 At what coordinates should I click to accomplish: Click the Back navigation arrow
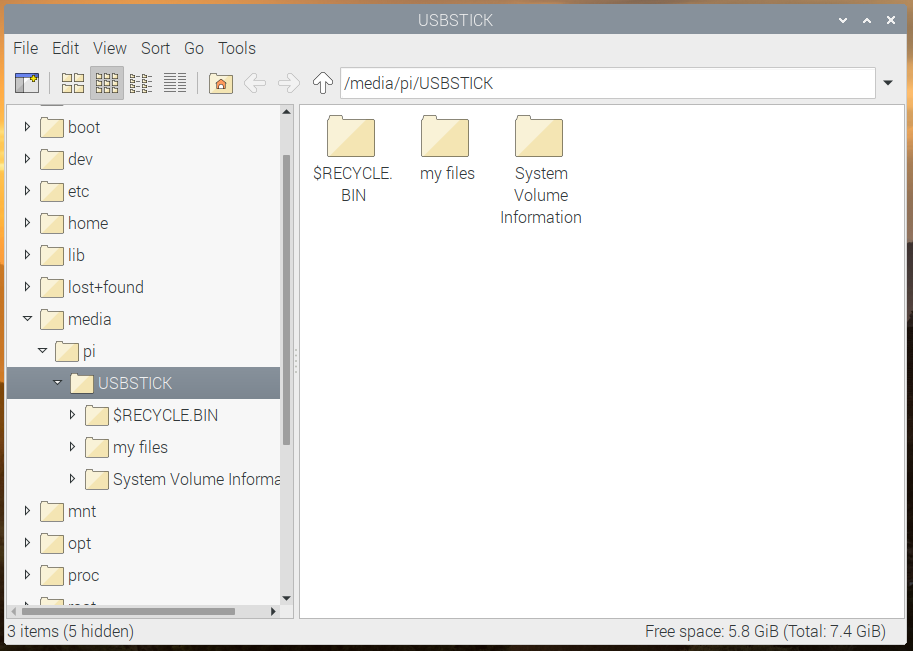255,83
